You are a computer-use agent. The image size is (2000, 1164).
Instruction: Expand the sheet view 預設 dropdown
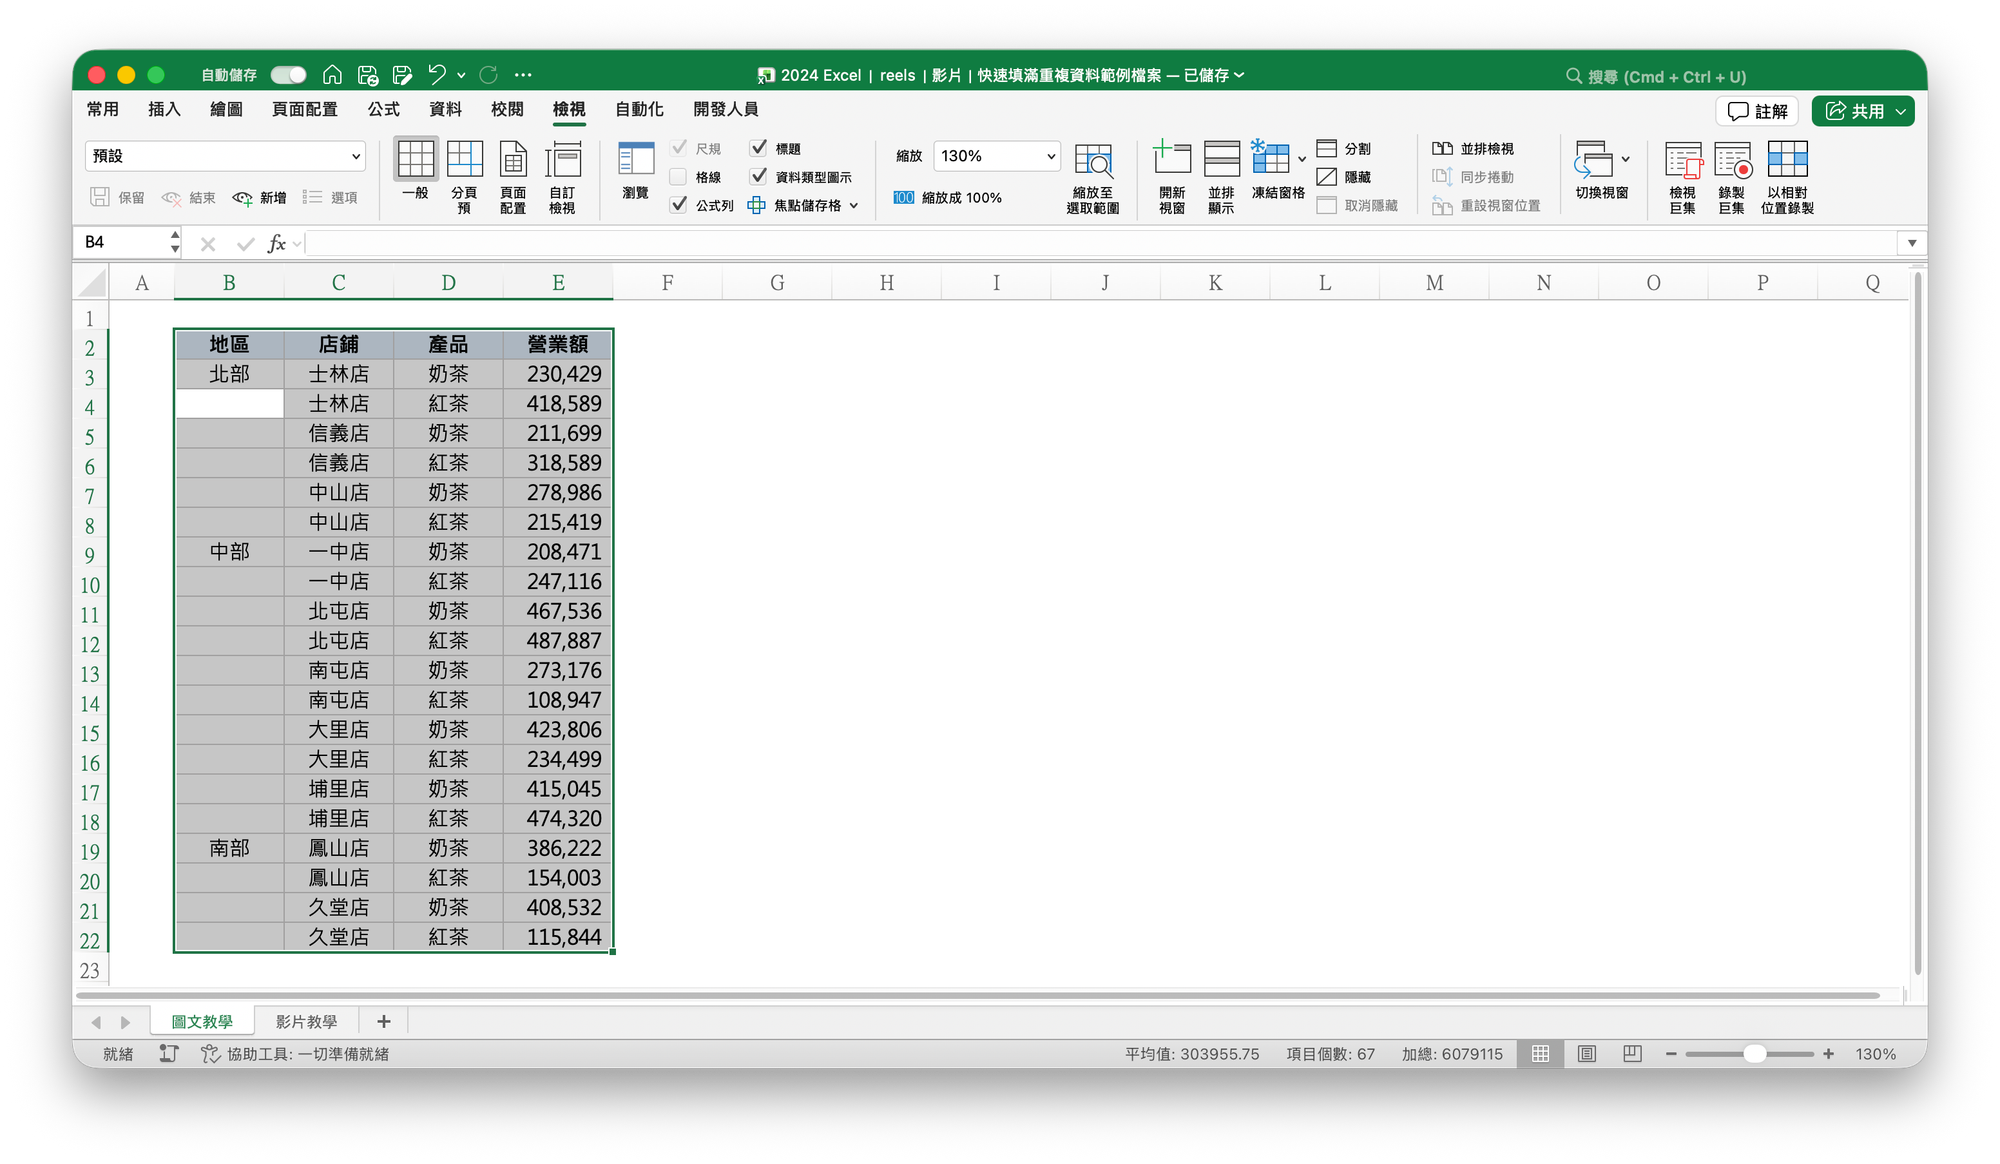click(355, 156)
